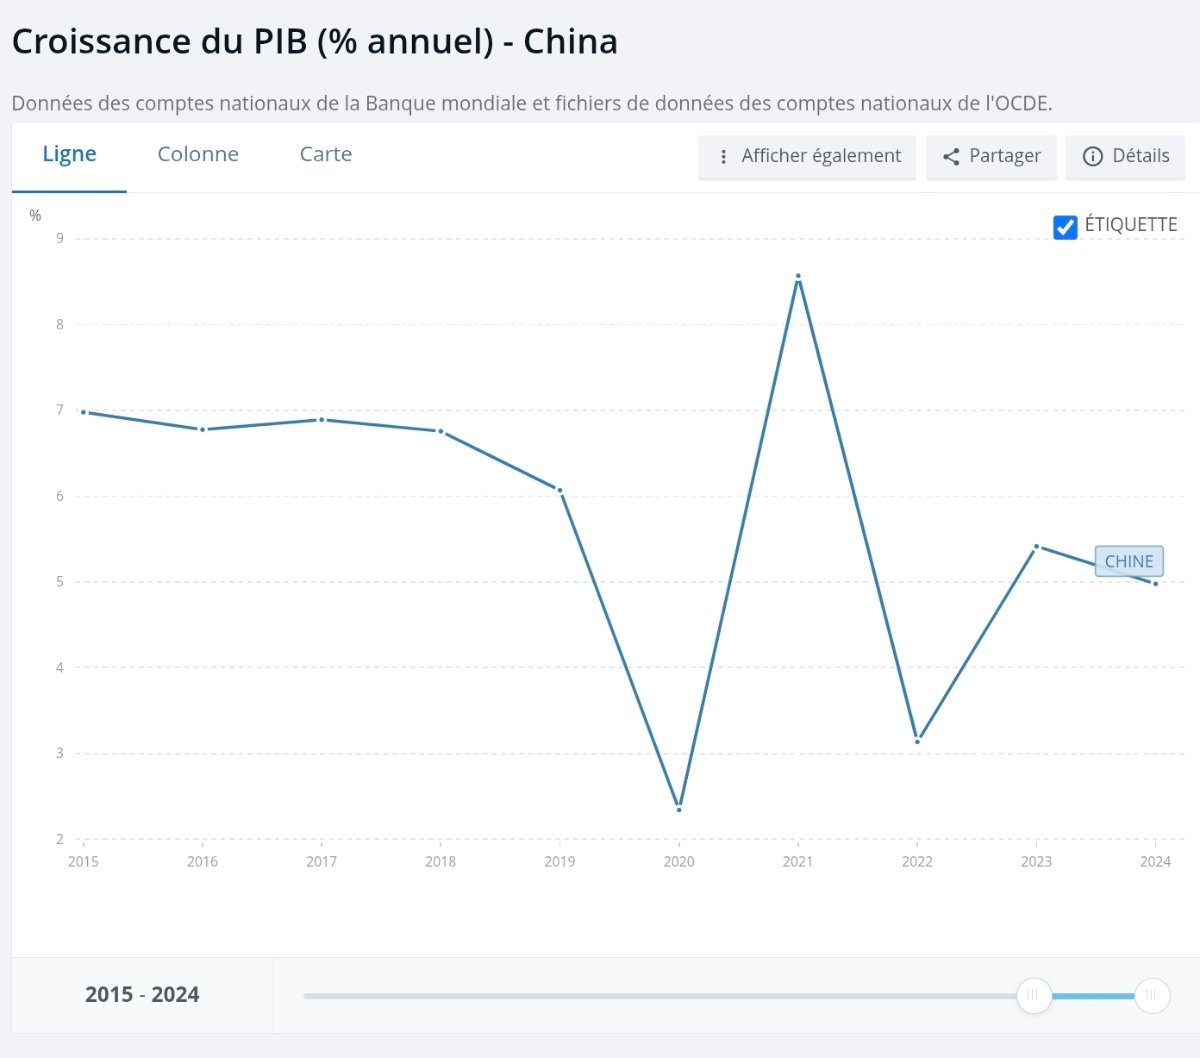Click the info icon beside Détails

[1093, 157]
